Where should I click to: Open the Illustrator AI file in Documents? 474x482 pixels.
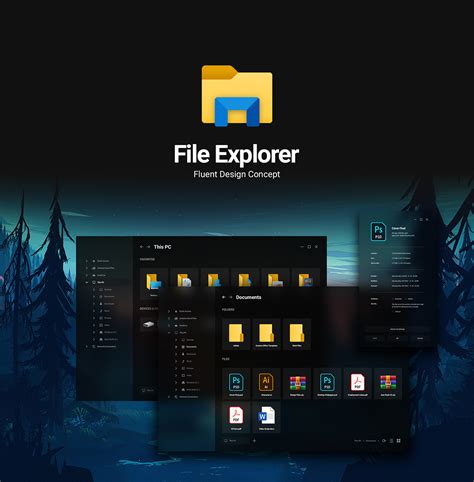(x=266, y=383)
